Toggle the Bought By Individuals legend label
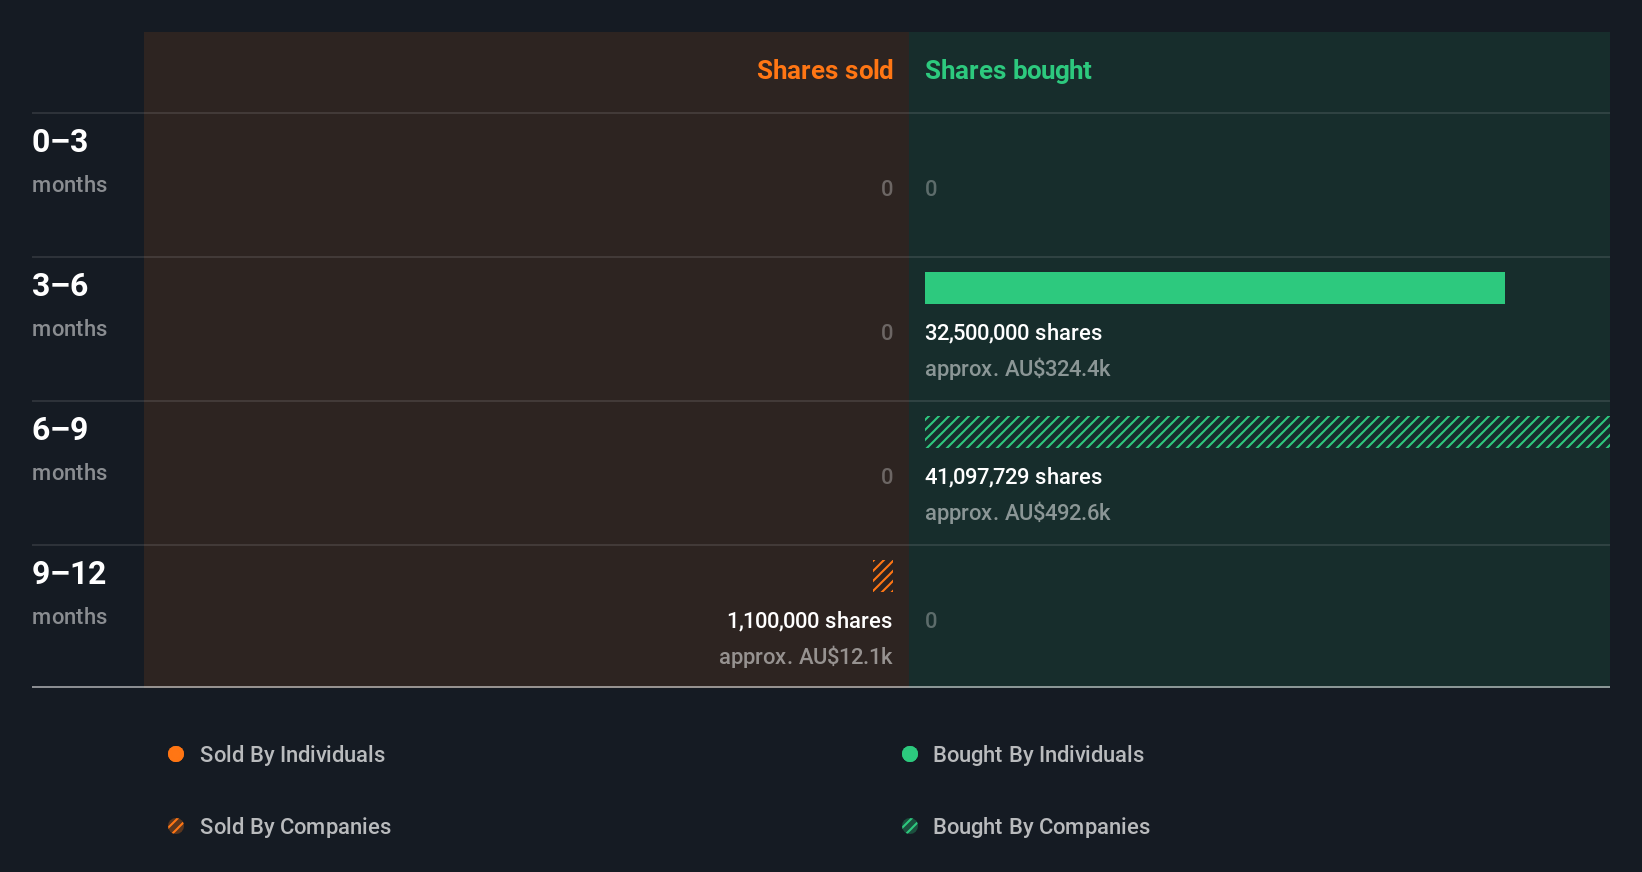 tap(1038, 754)
